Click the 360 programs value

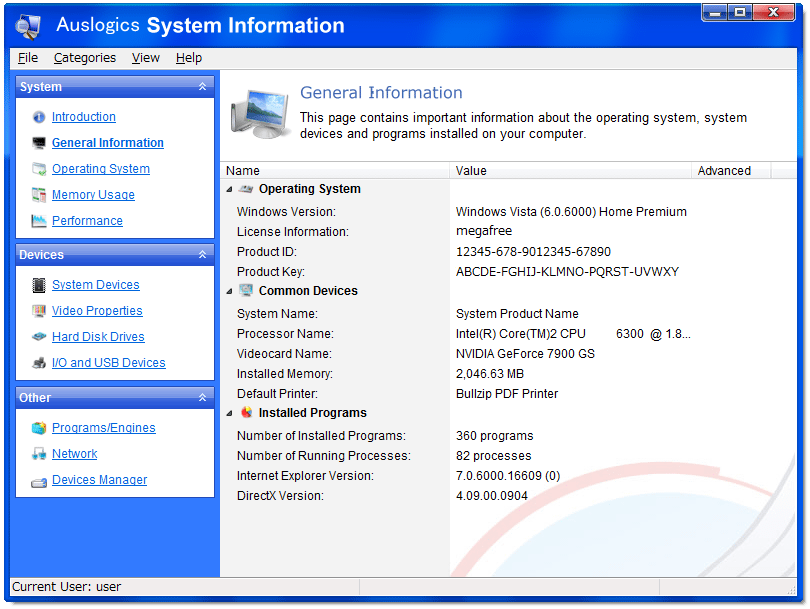tap(494, 436)
